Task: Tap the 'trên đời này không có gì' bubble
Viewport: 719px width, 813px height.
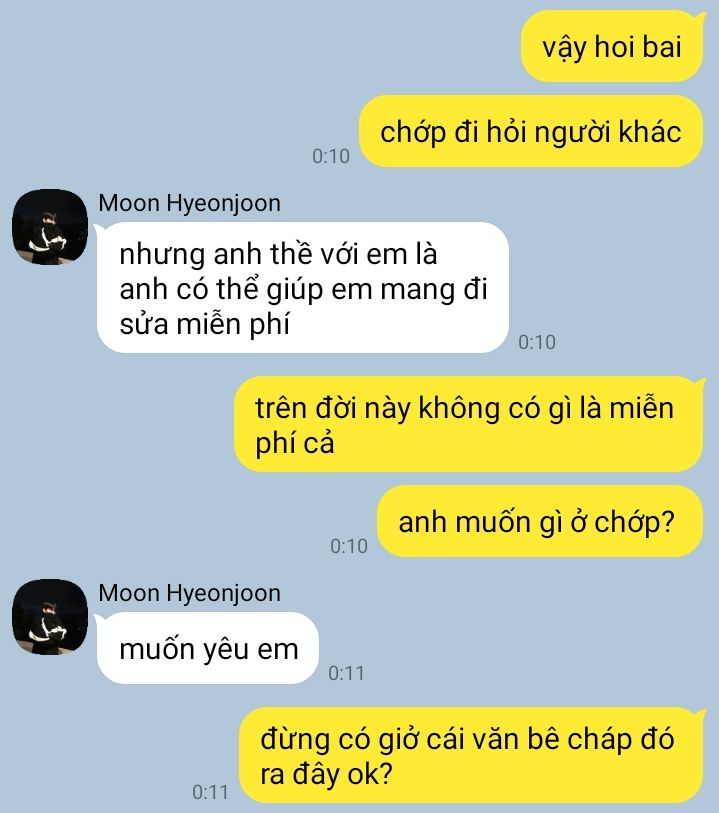Action: click(469, 424)
